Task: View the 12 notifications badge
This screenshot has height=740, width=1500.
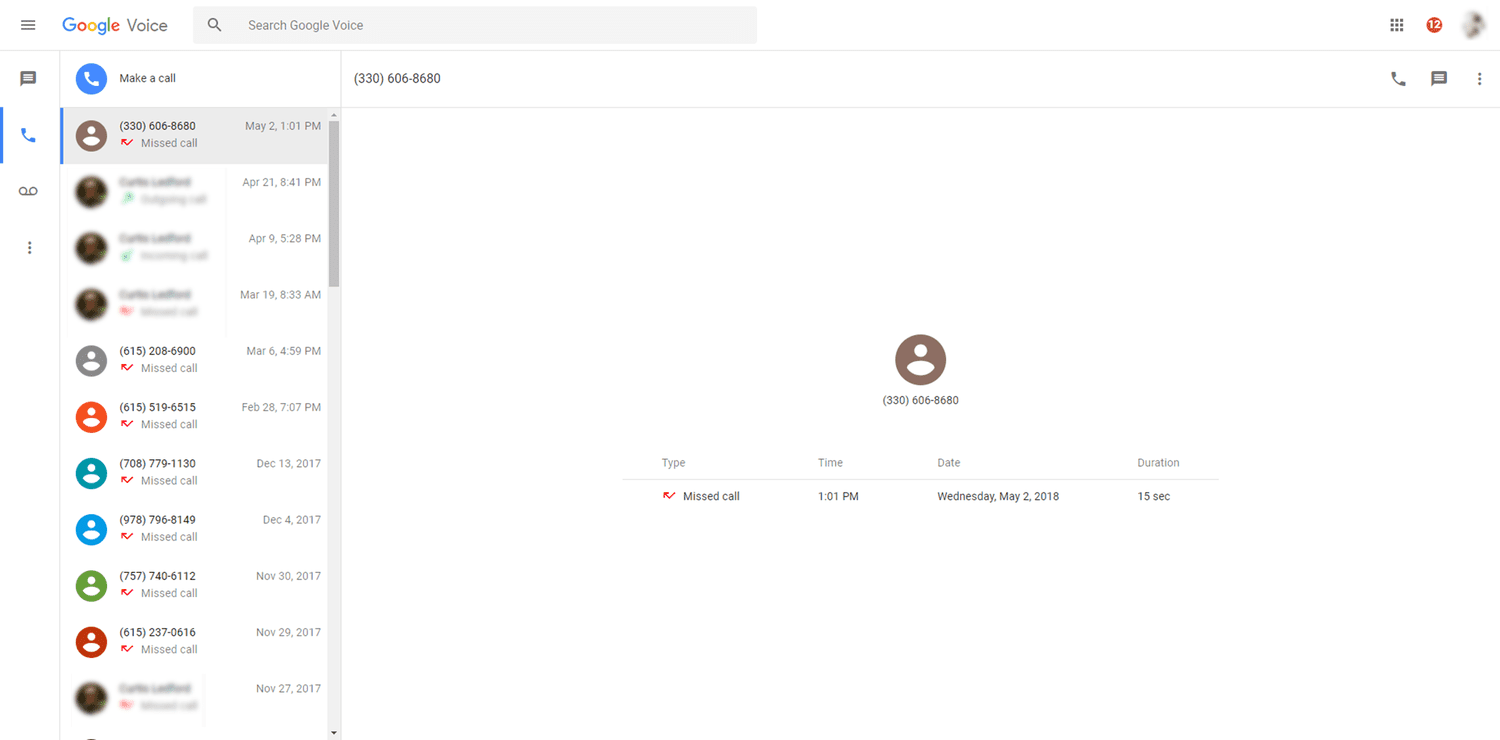Action: (x=1434, y=25)
